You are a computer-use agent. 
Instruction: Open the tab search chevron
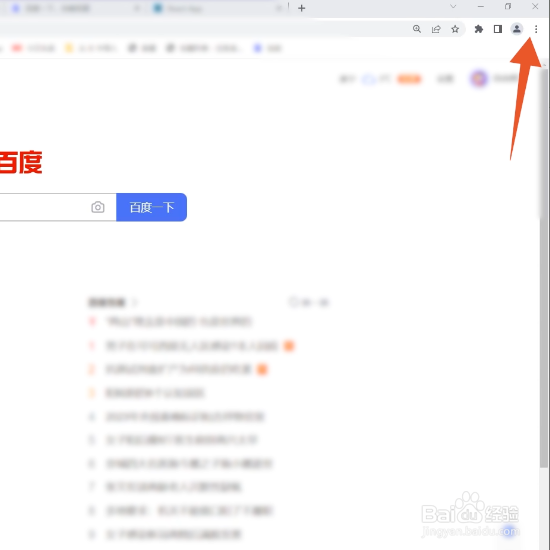point(453,6)
